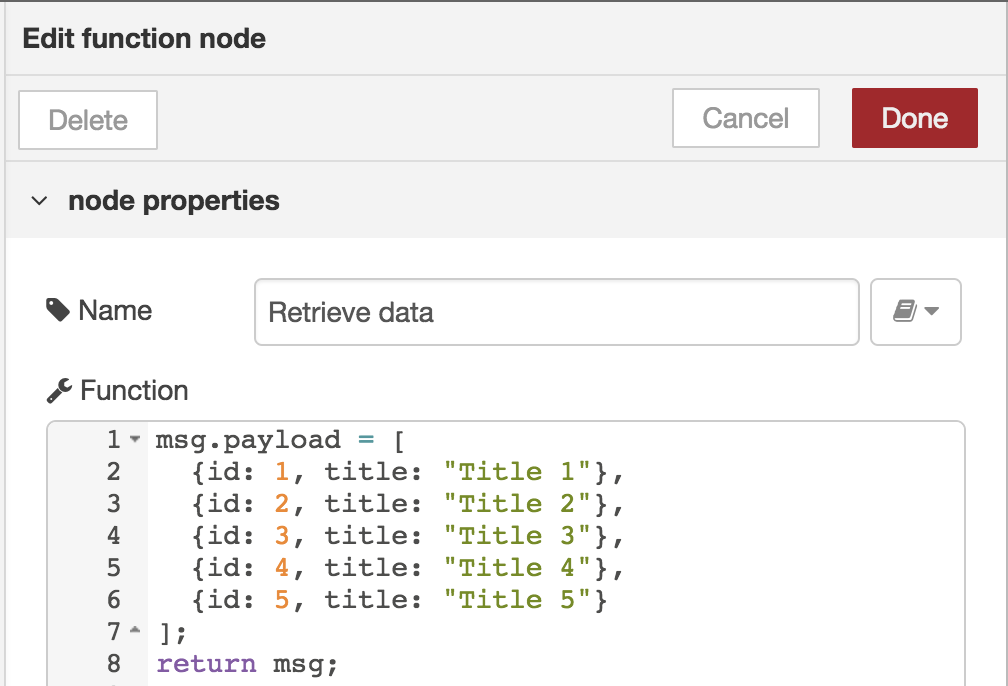Fold code at line 1 arrow
The image size is (1008, 686).
click(x=134, y=440)
